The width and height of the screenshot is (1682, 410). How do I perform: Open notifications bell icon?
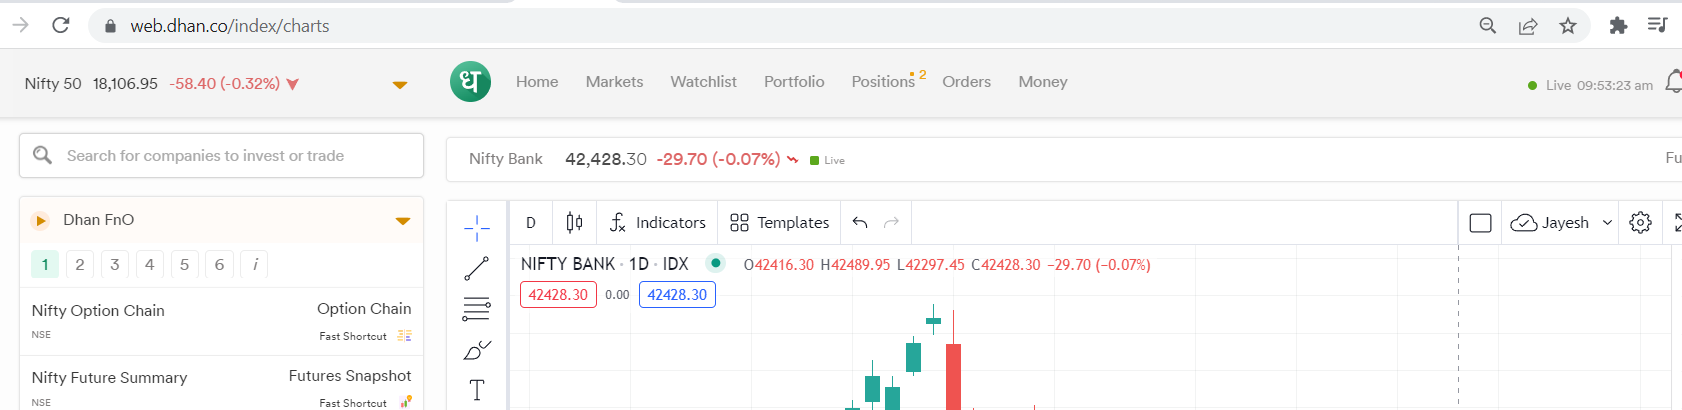(x=1674, y=82)
